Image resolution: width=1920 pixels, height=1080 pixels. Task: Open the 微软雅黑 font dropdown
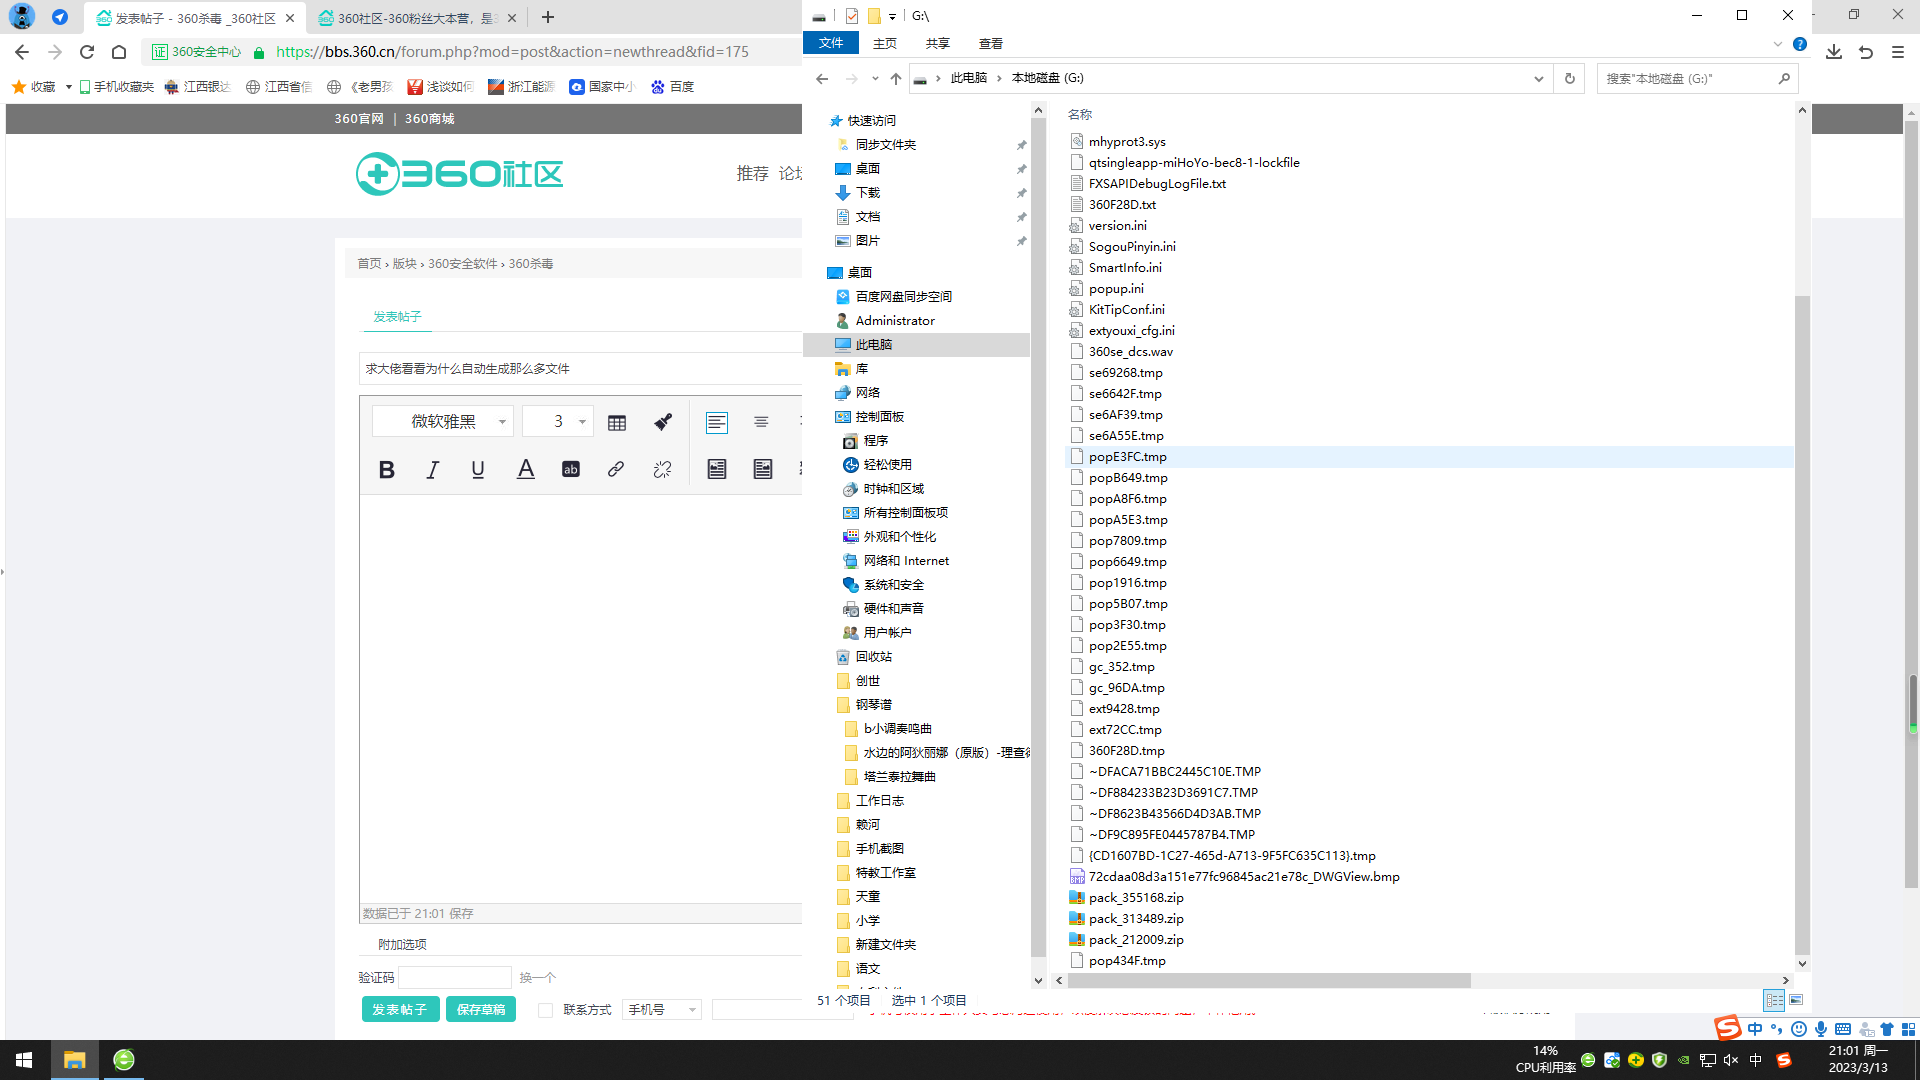(x=443, y=422)
